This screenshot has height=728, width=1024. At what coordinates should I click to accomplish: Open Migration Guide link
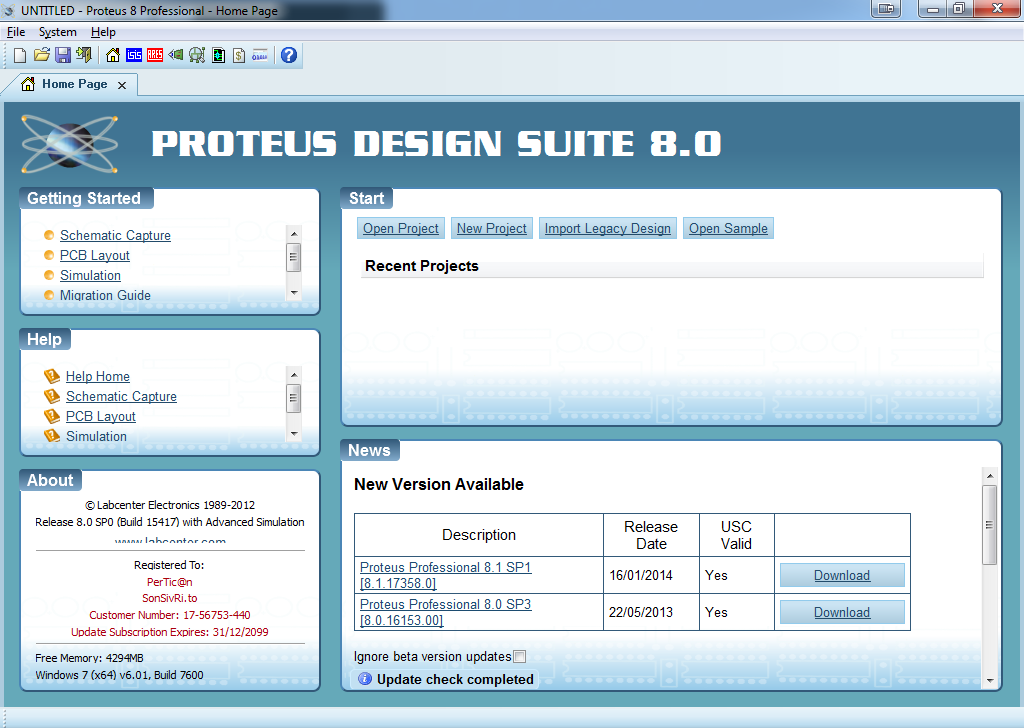point(105,295)
